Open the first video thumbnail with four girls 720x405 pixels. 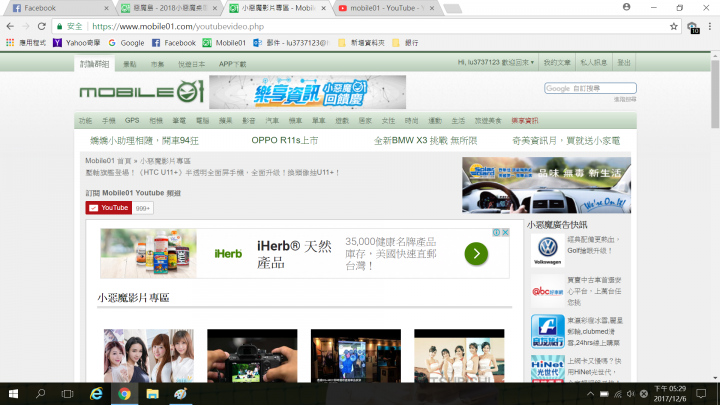coord(149,356)
